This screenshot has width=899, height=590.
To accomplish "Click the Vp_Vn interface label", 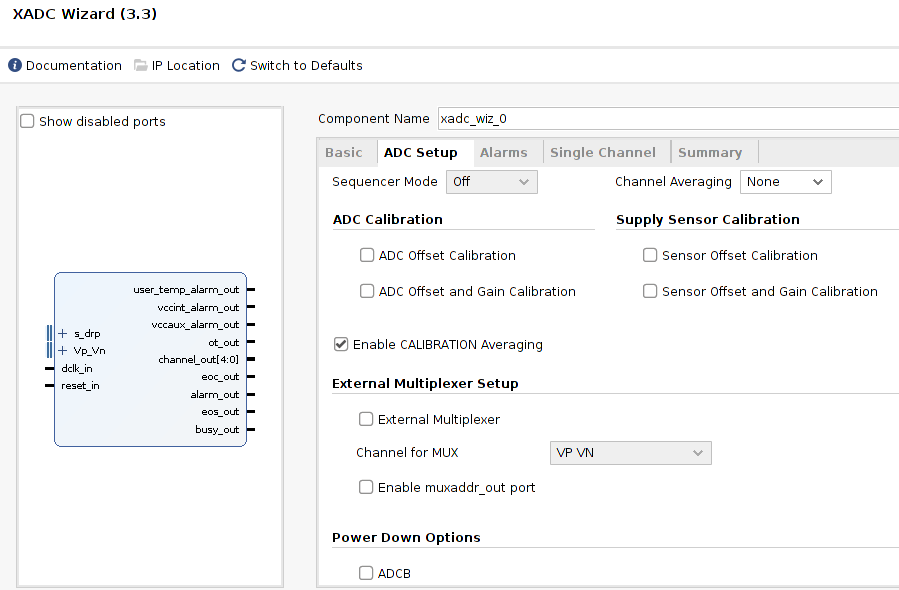I will point(89,350).
